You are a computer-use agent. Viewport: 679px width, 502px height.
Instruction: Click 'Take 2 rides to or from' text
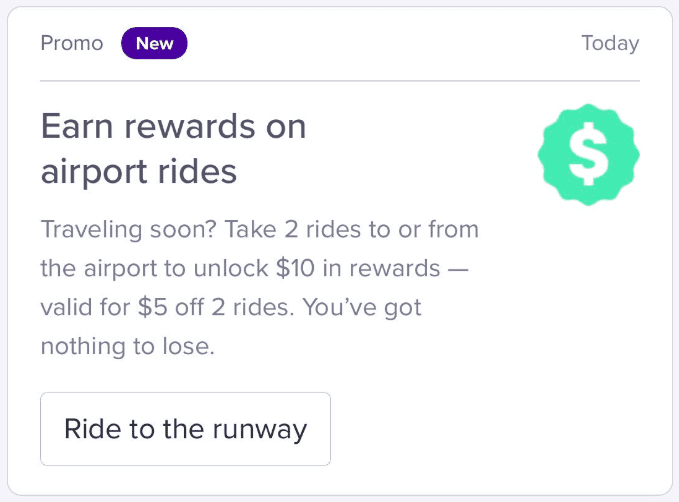coord(351,230)
